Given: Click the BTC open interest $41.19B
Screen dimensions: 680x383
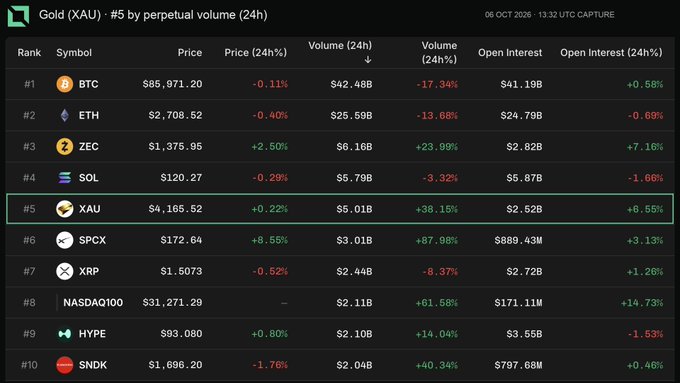Looking at the screenshot, I should [x=521, y=84].
